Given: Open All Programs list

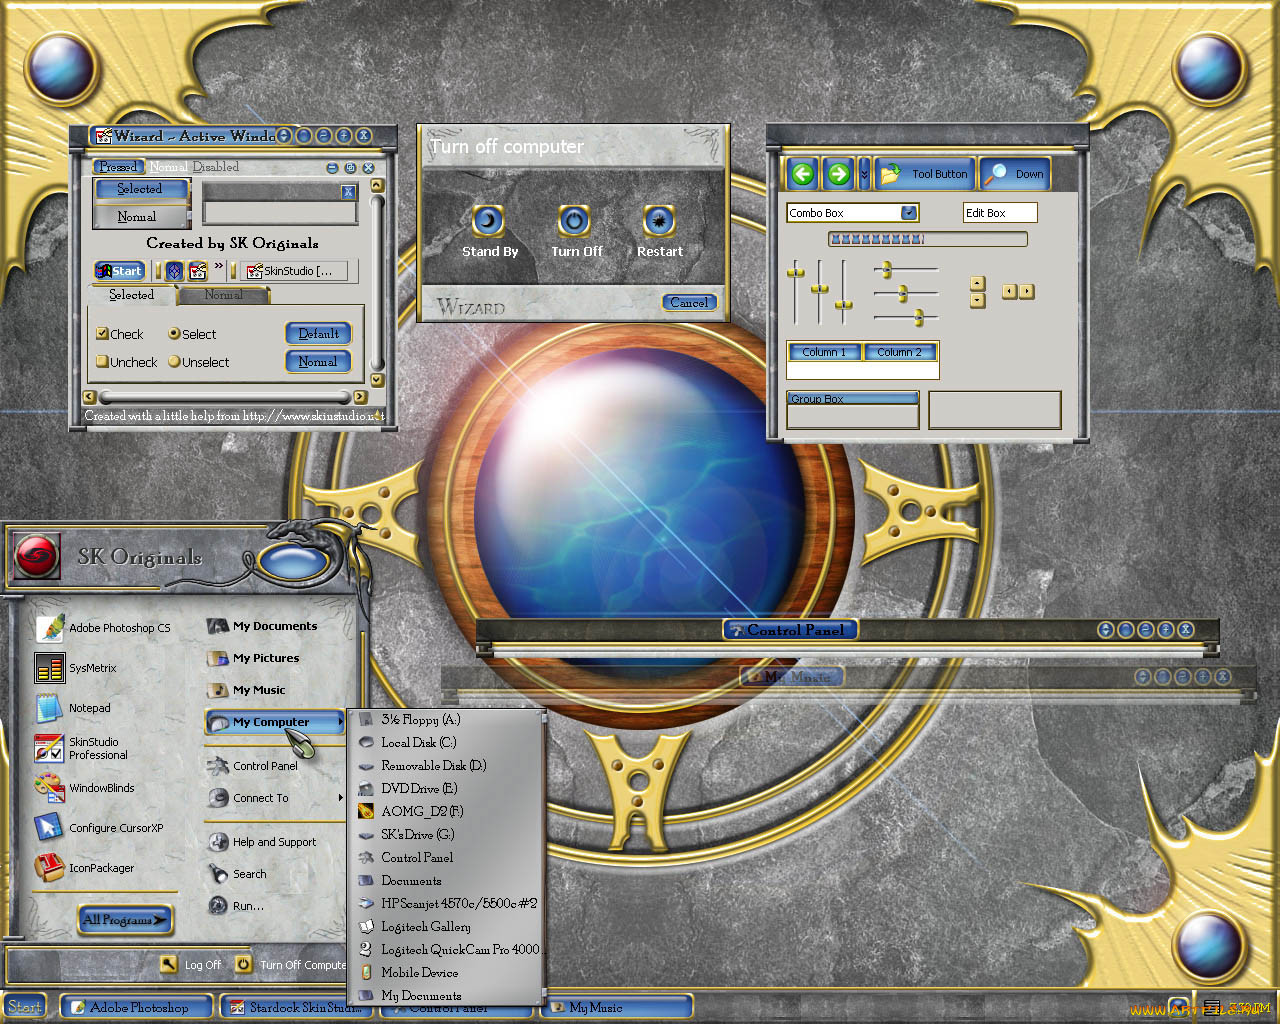Looking at the screenshot, I should point(125,919).
